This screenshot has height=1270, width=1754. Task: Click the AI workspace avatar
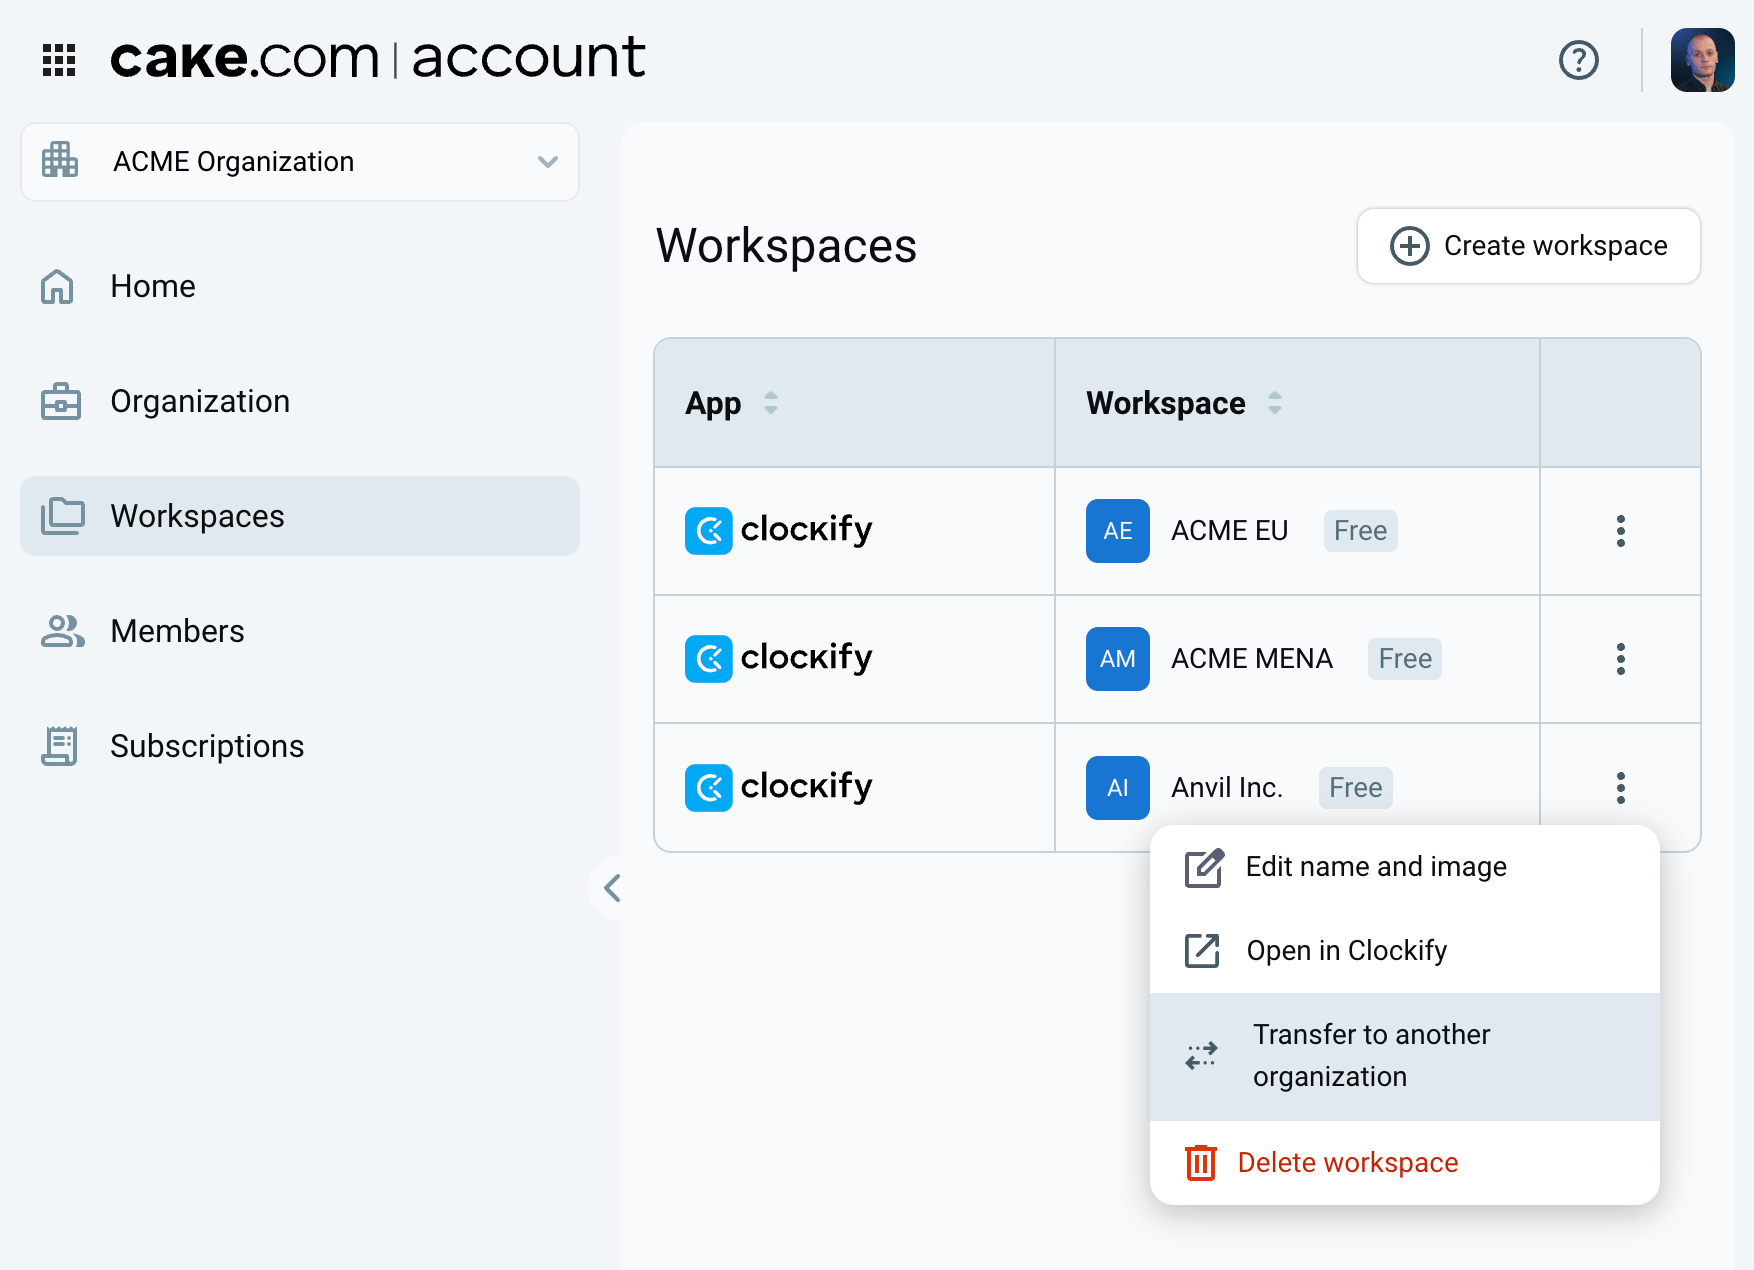point(1117,788)
